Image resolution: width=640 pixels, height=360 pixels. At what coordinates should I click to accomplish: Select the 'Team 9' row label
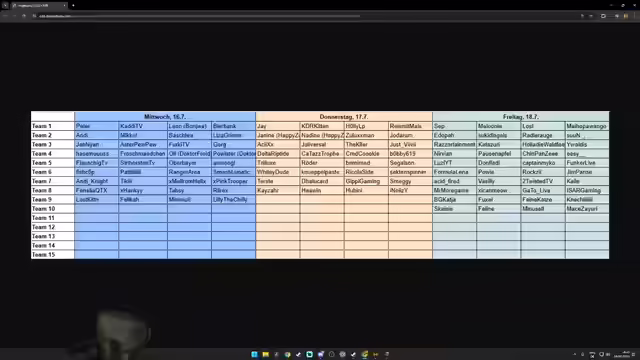click(53, 200)
